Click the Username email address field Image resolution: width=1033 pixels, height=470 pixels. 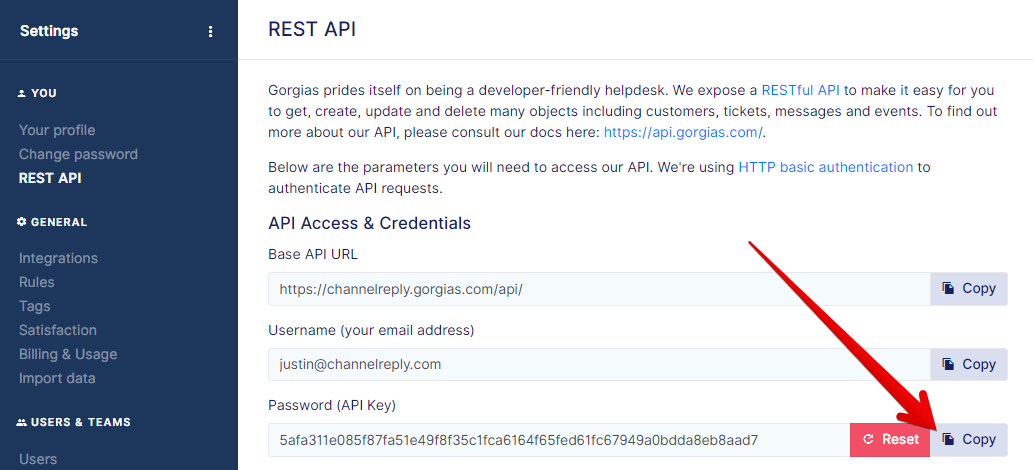click(599, 365)
